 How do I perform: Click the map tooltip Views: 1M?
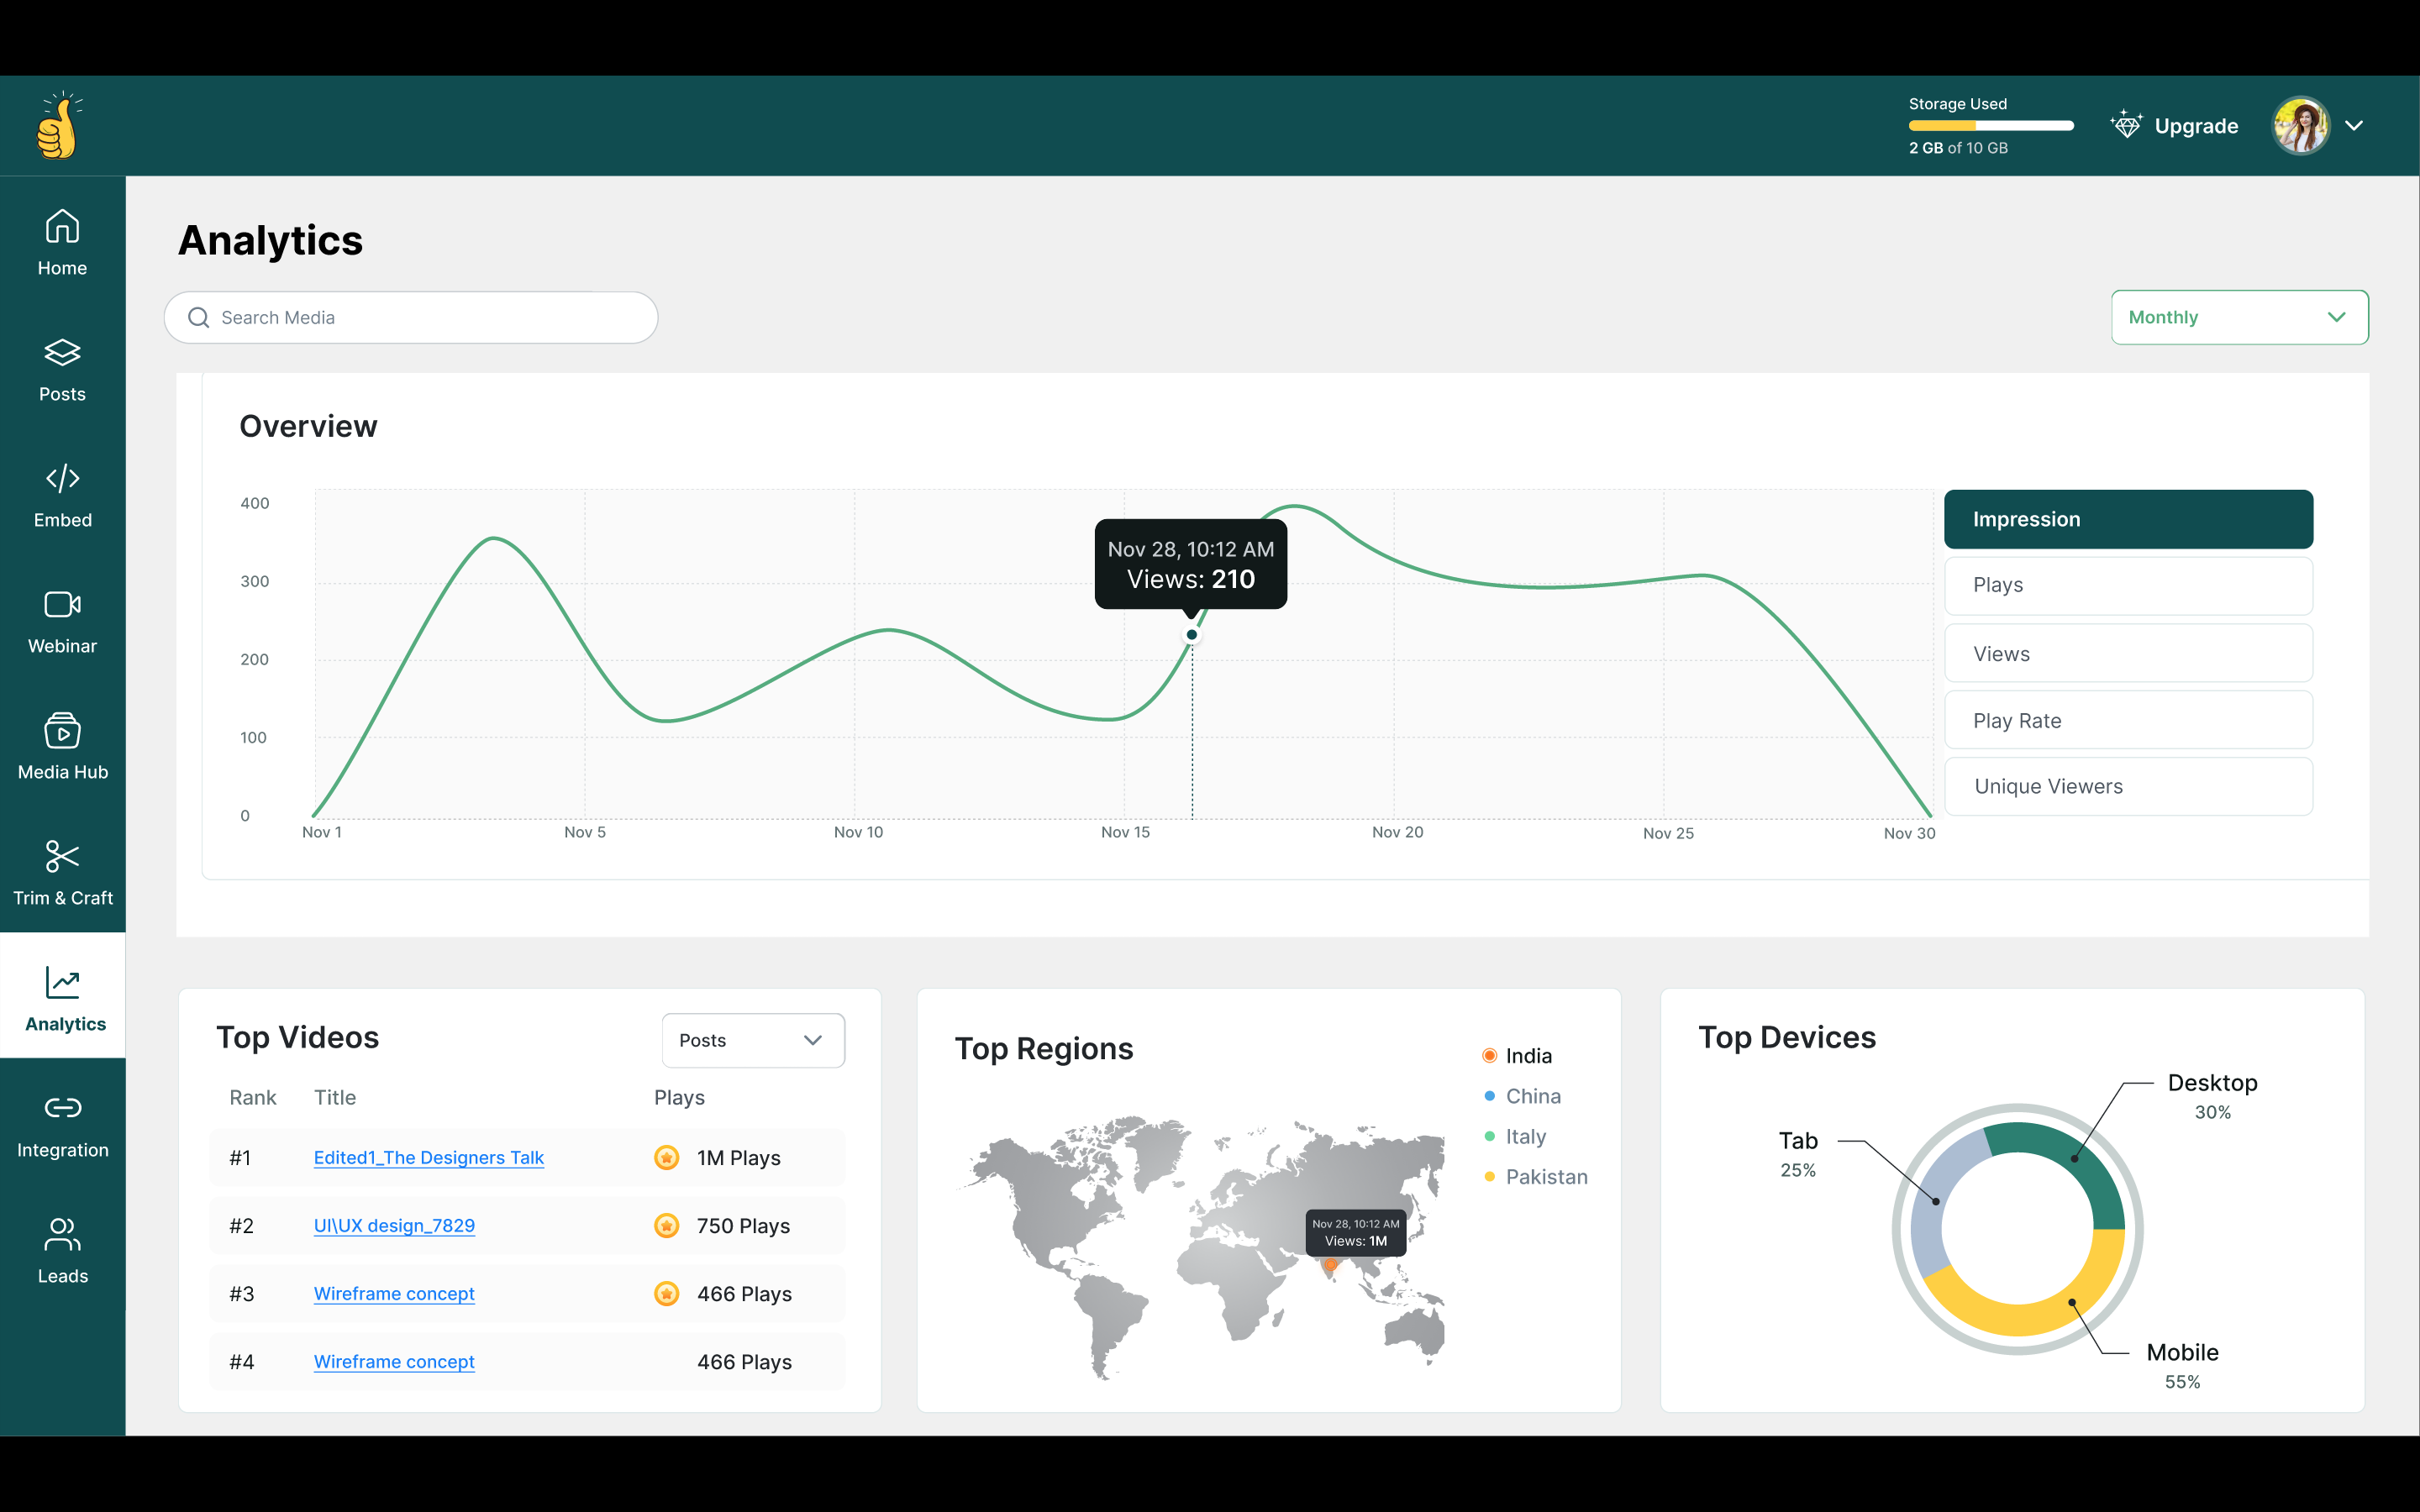point(1356,1233)
